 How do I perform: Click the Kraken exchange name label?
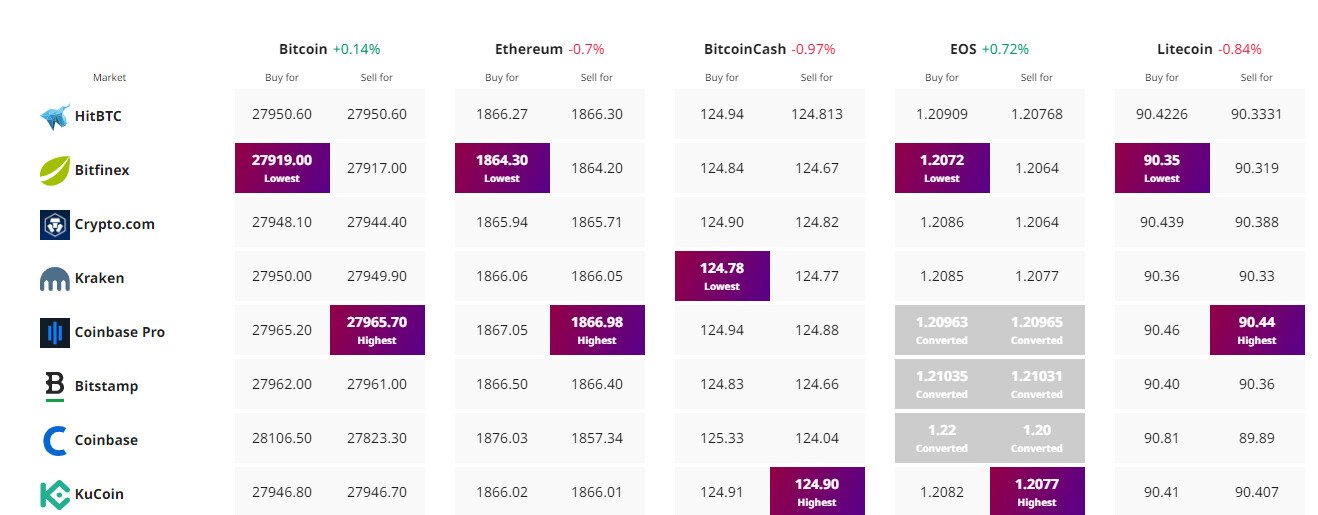[x=99, y=278]
